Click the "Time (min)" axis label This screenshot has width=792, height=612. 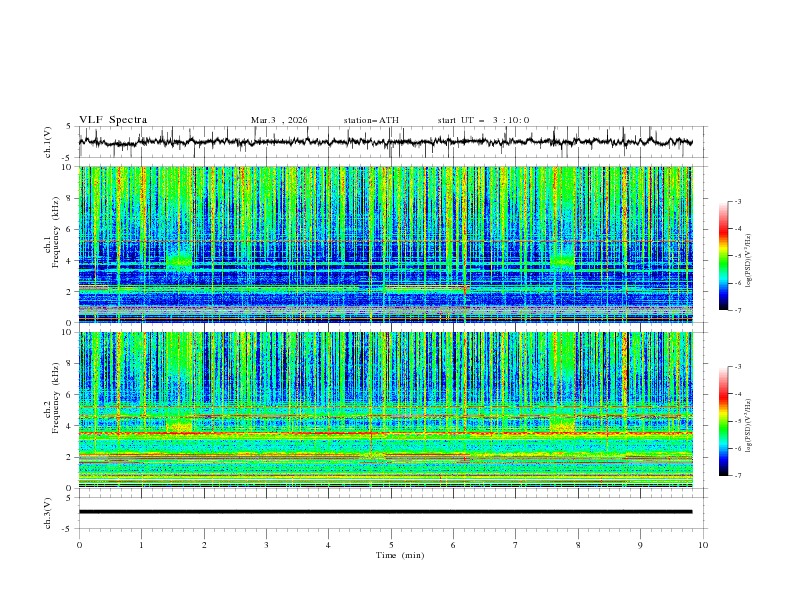pos(400,555)
